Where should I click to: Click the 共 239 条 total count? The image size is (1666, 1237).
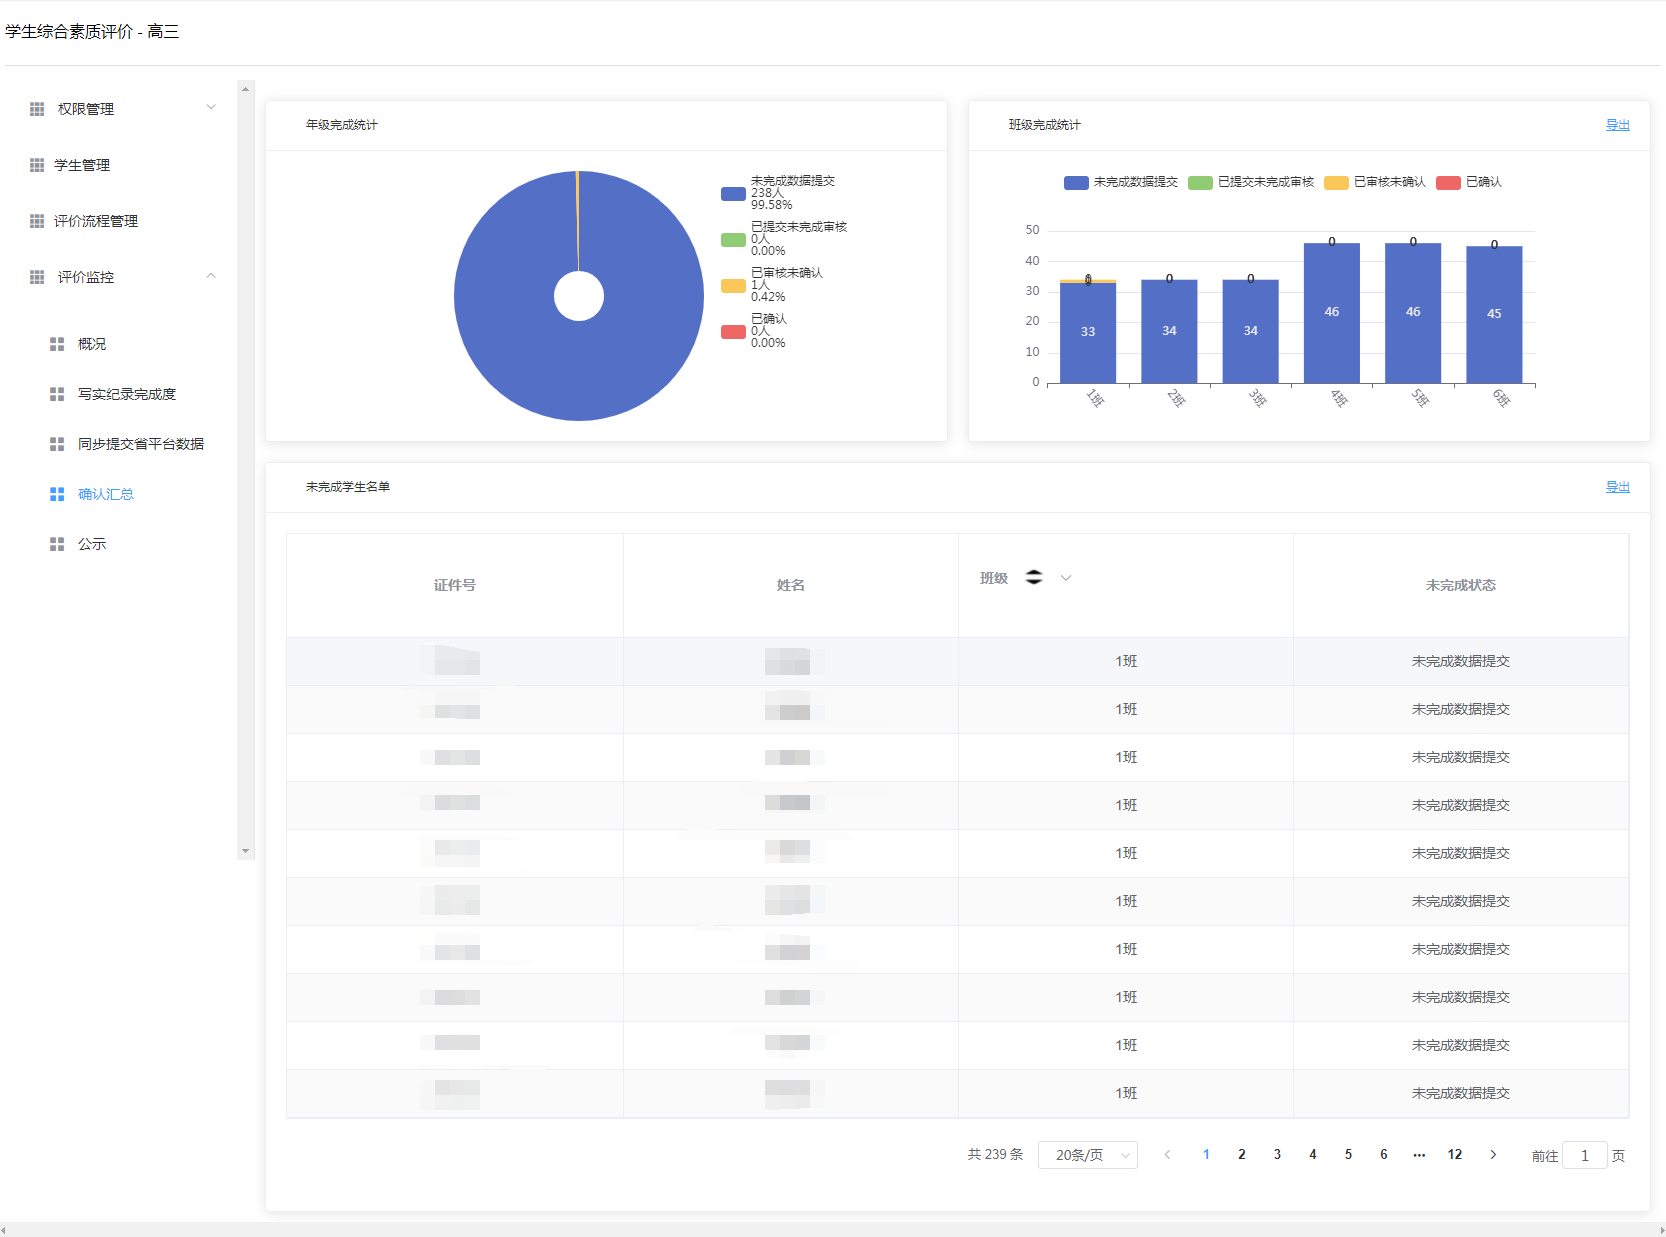coord(995,1154)
